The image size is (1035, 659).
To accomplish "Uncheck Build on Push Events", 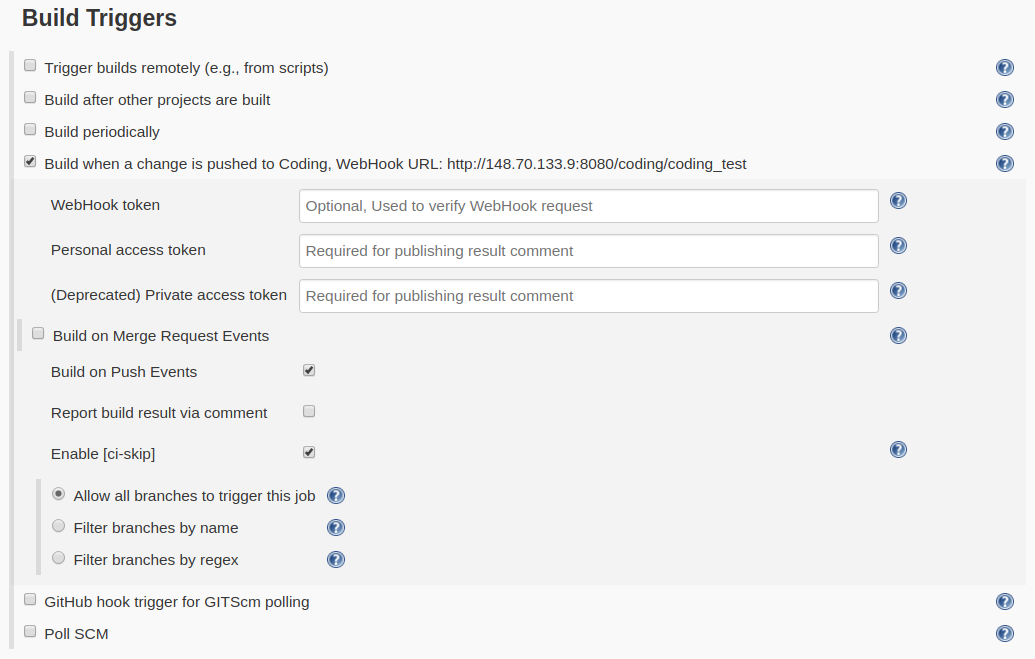I will (x=309, y=370).
